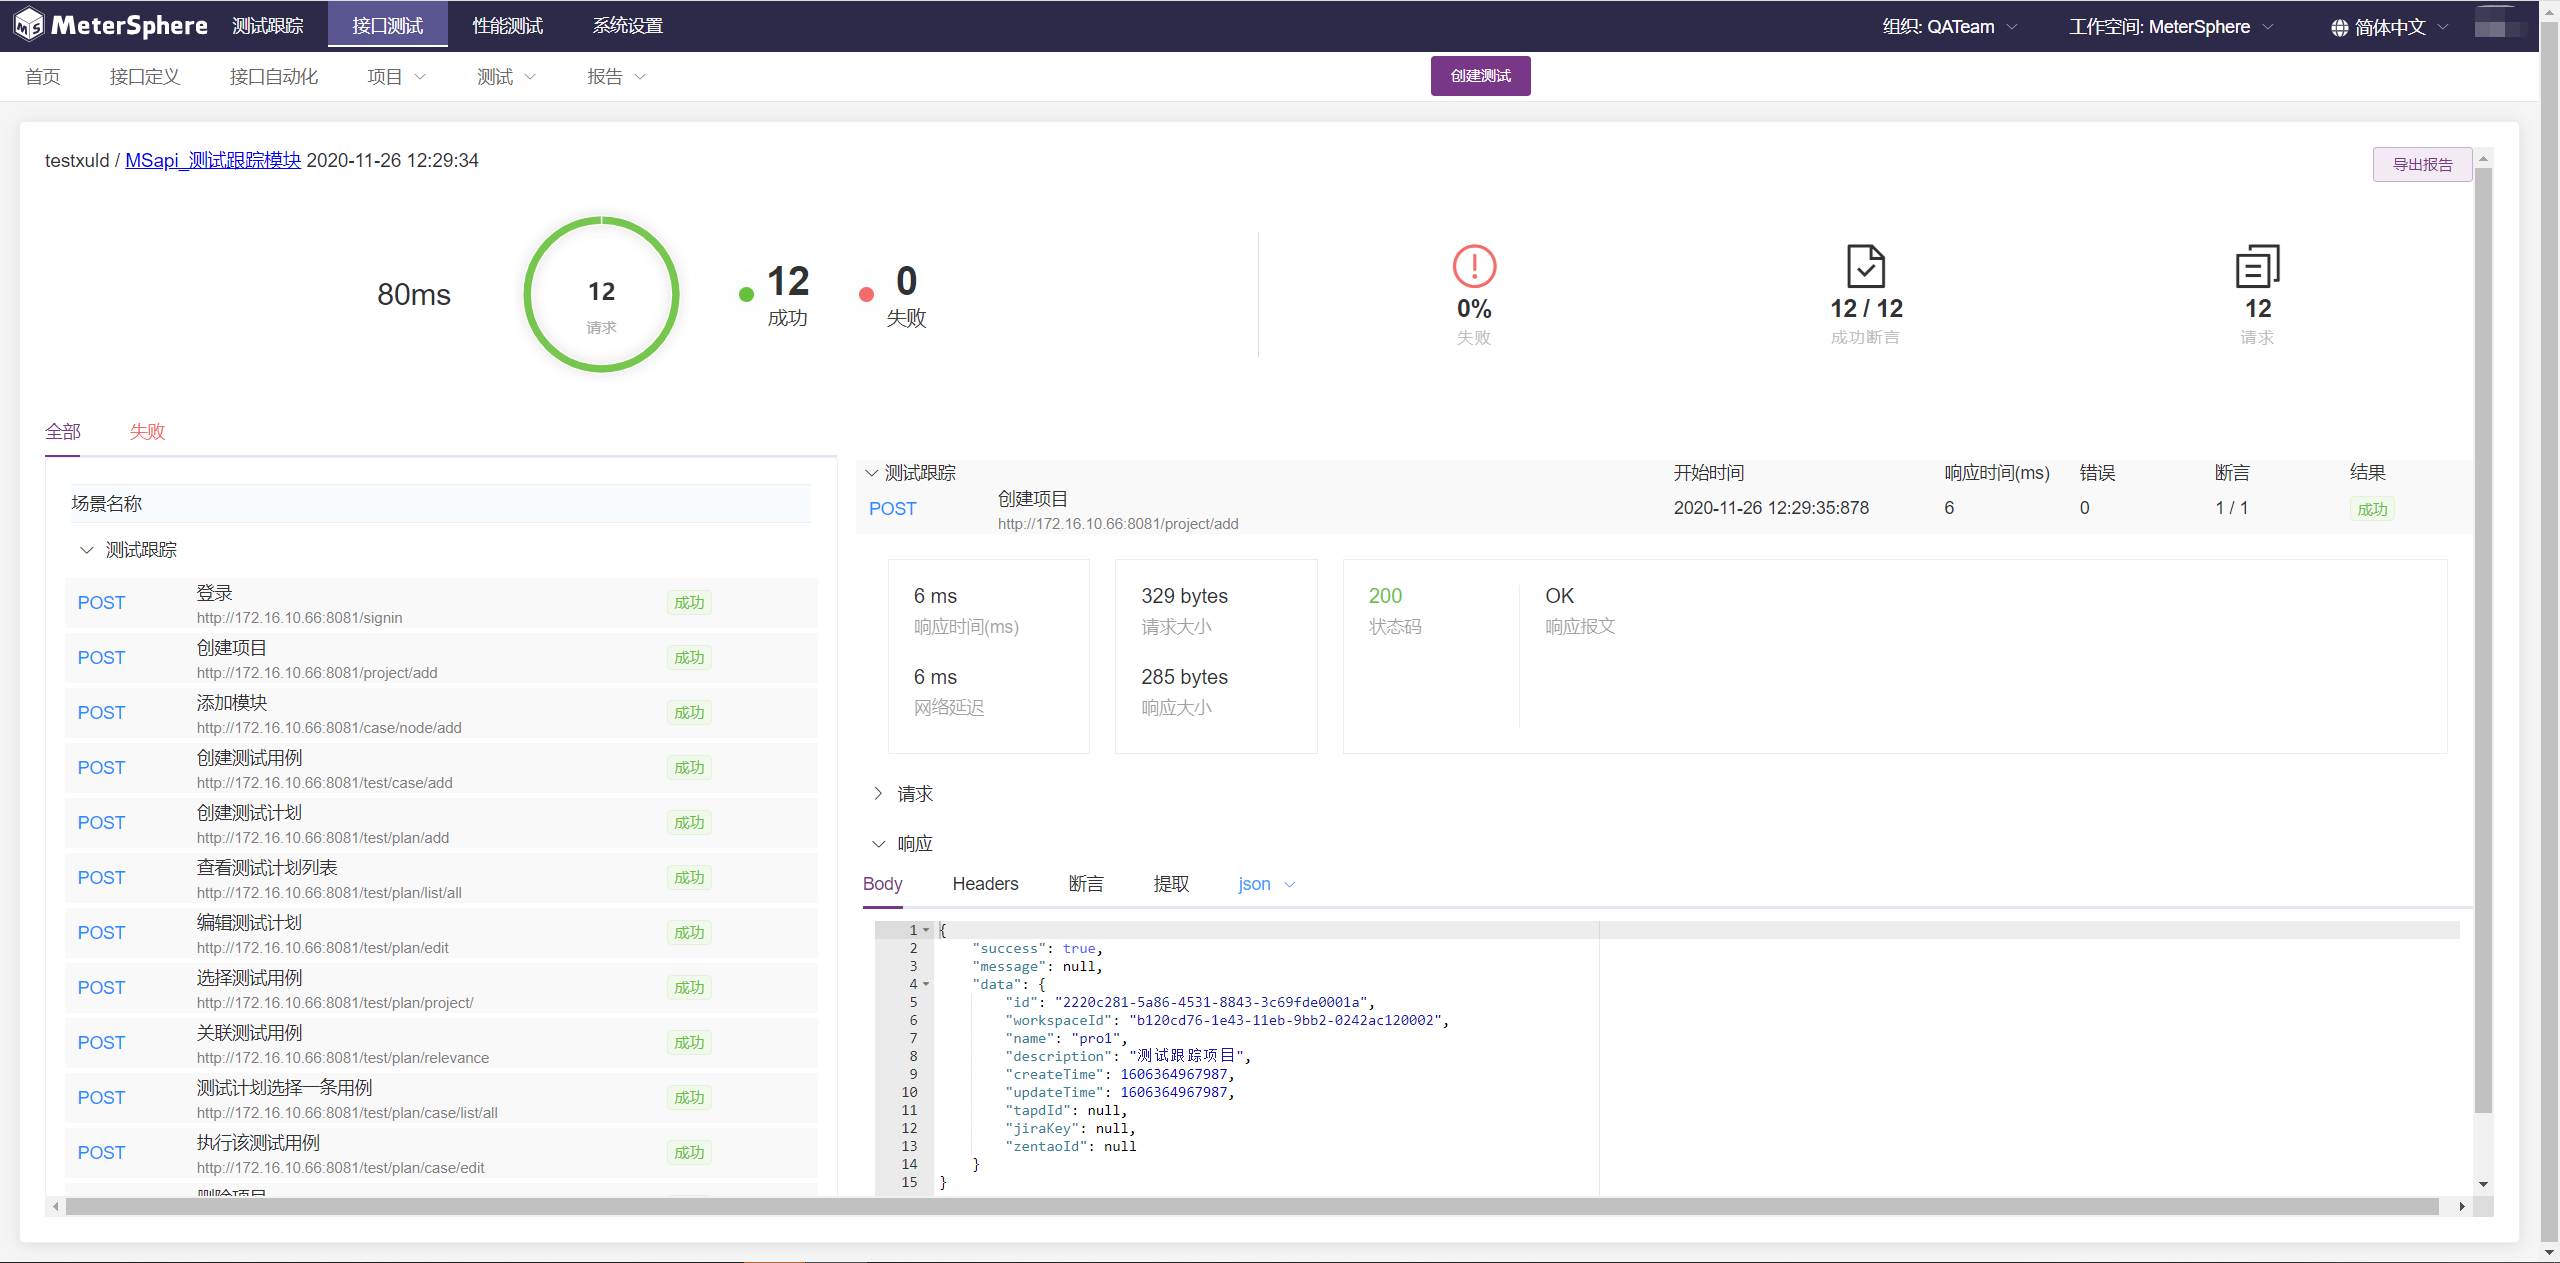Go to 接口自动化
Viewport: 2560px width, 1263px height.
click(x=274, y=77)
